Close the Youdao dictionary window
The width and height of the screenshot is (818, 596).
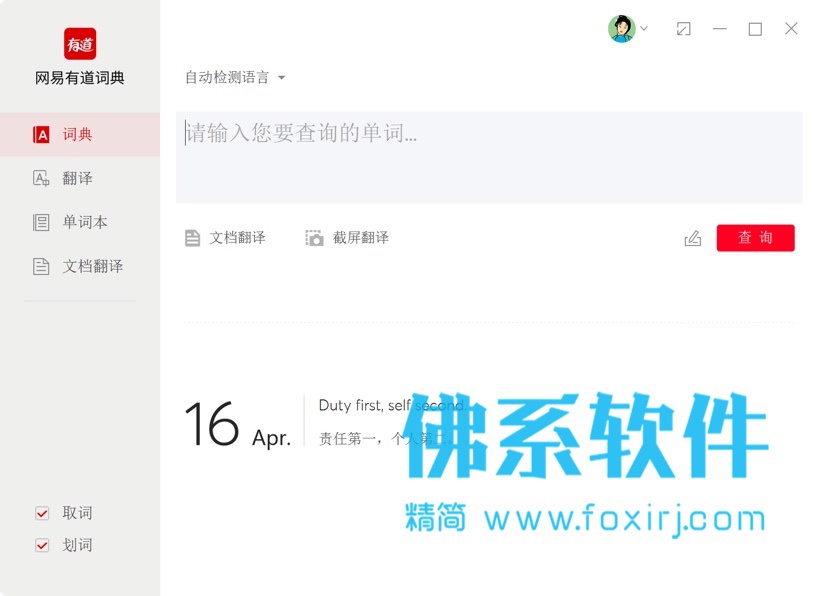click(791, 29)
